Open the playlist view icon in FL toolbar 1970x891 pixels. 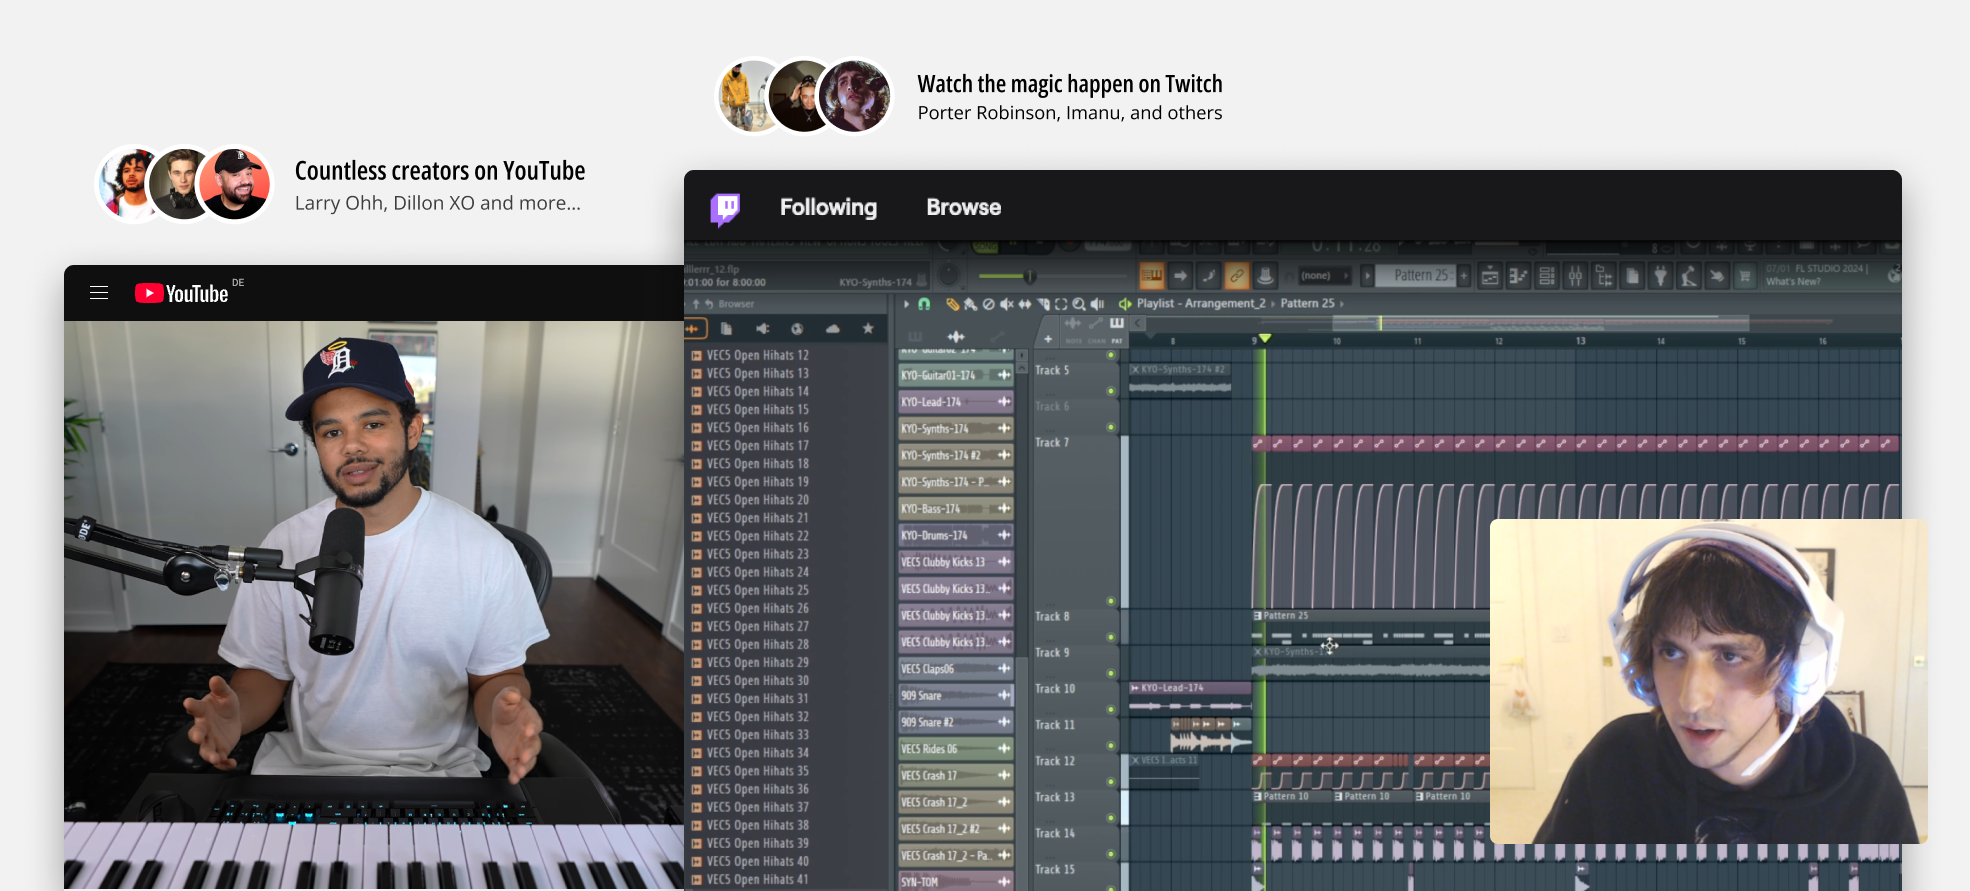pyautogui.click(x=1490, y=276)
